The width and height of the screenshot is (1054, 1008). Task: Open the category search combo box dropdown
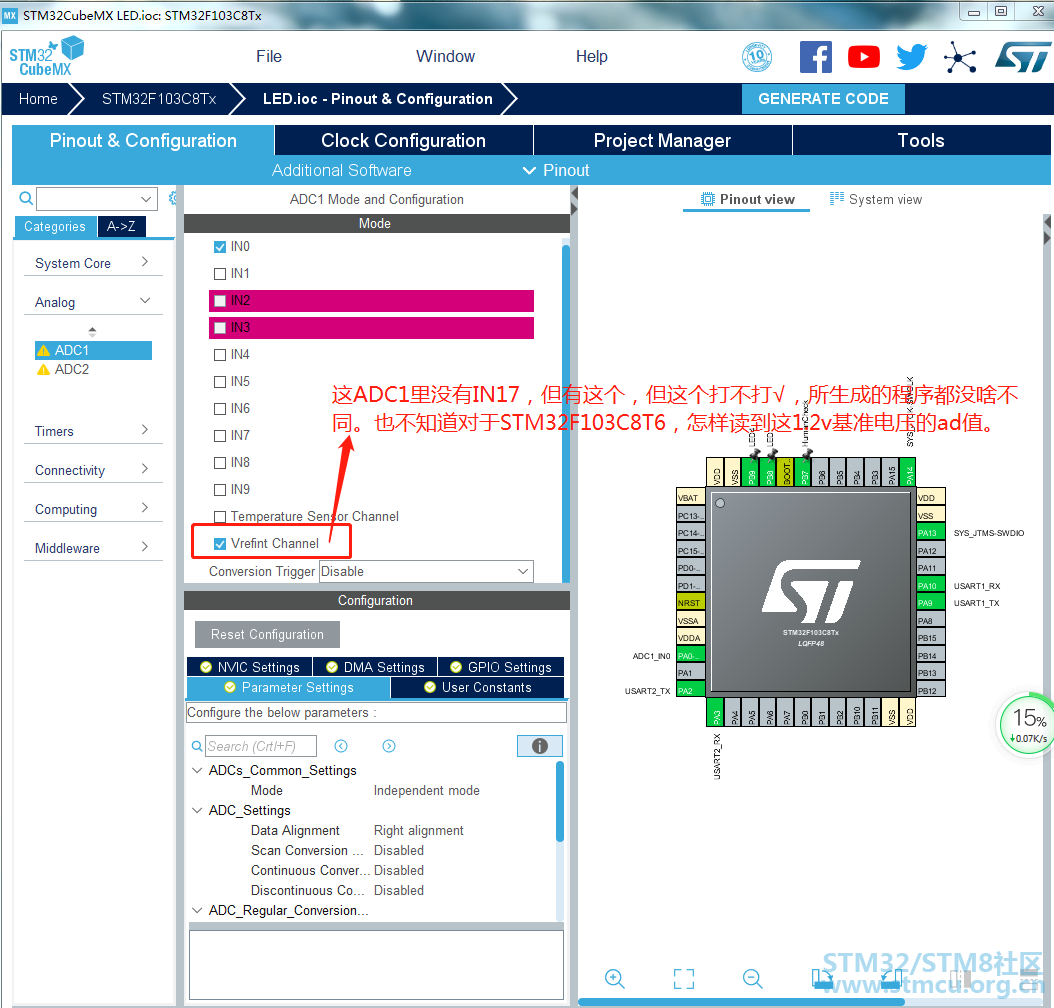pyautogui.click(x=145, y=199)
